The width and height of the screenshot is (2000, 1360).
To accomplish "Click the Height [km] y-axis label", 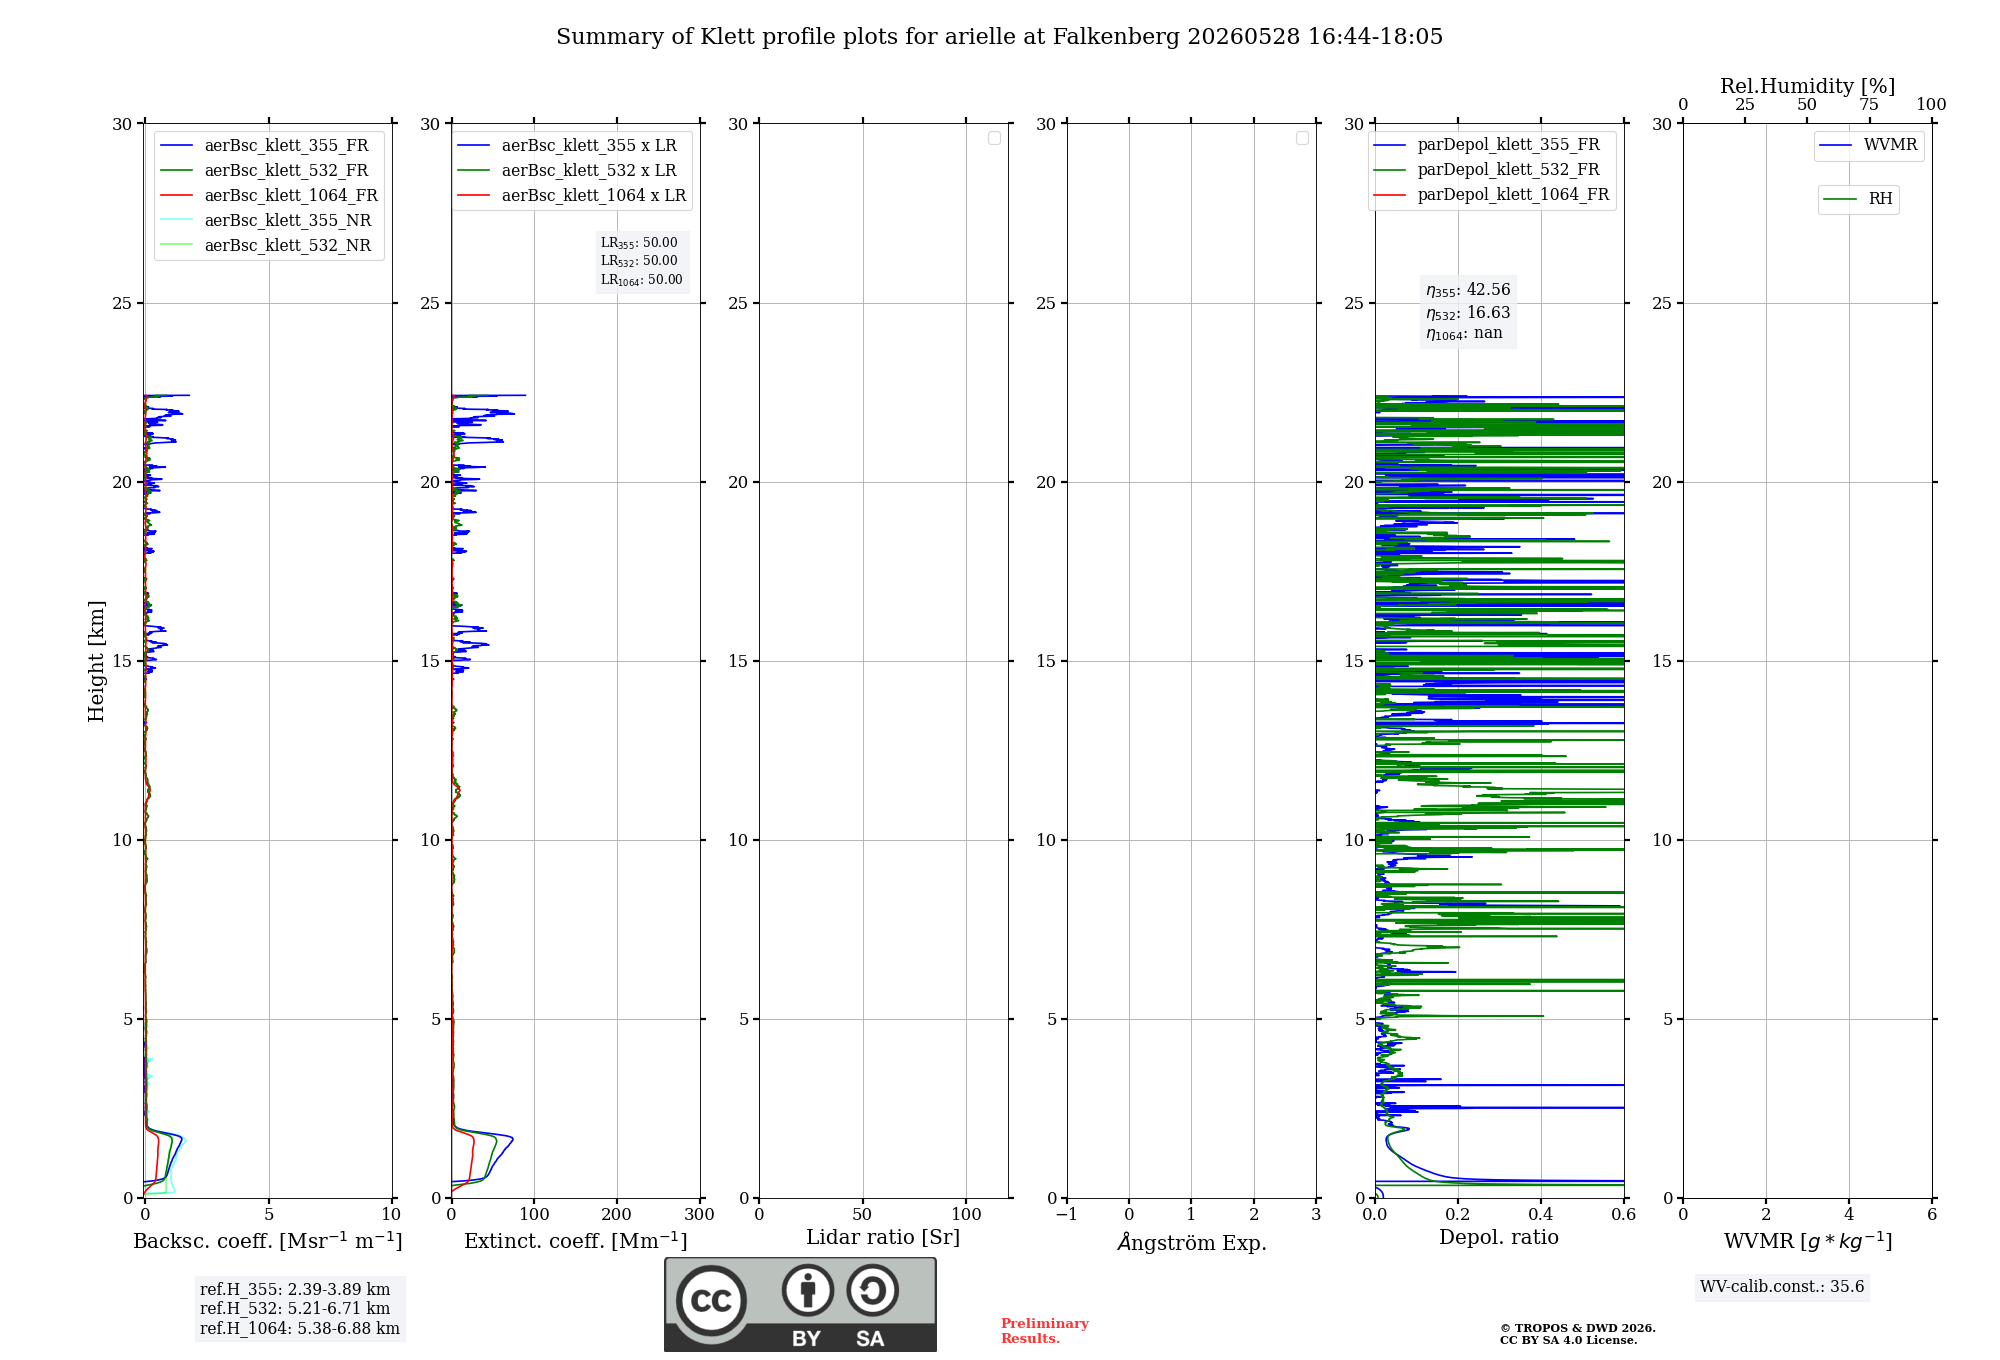I will (96, 661).
